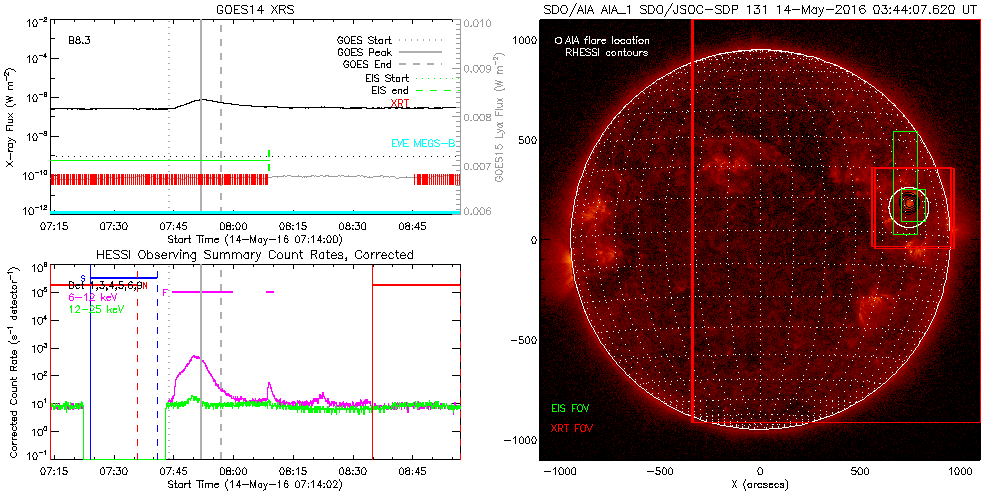Click the AIA flare location circle on the Sun

click(909, 206)
